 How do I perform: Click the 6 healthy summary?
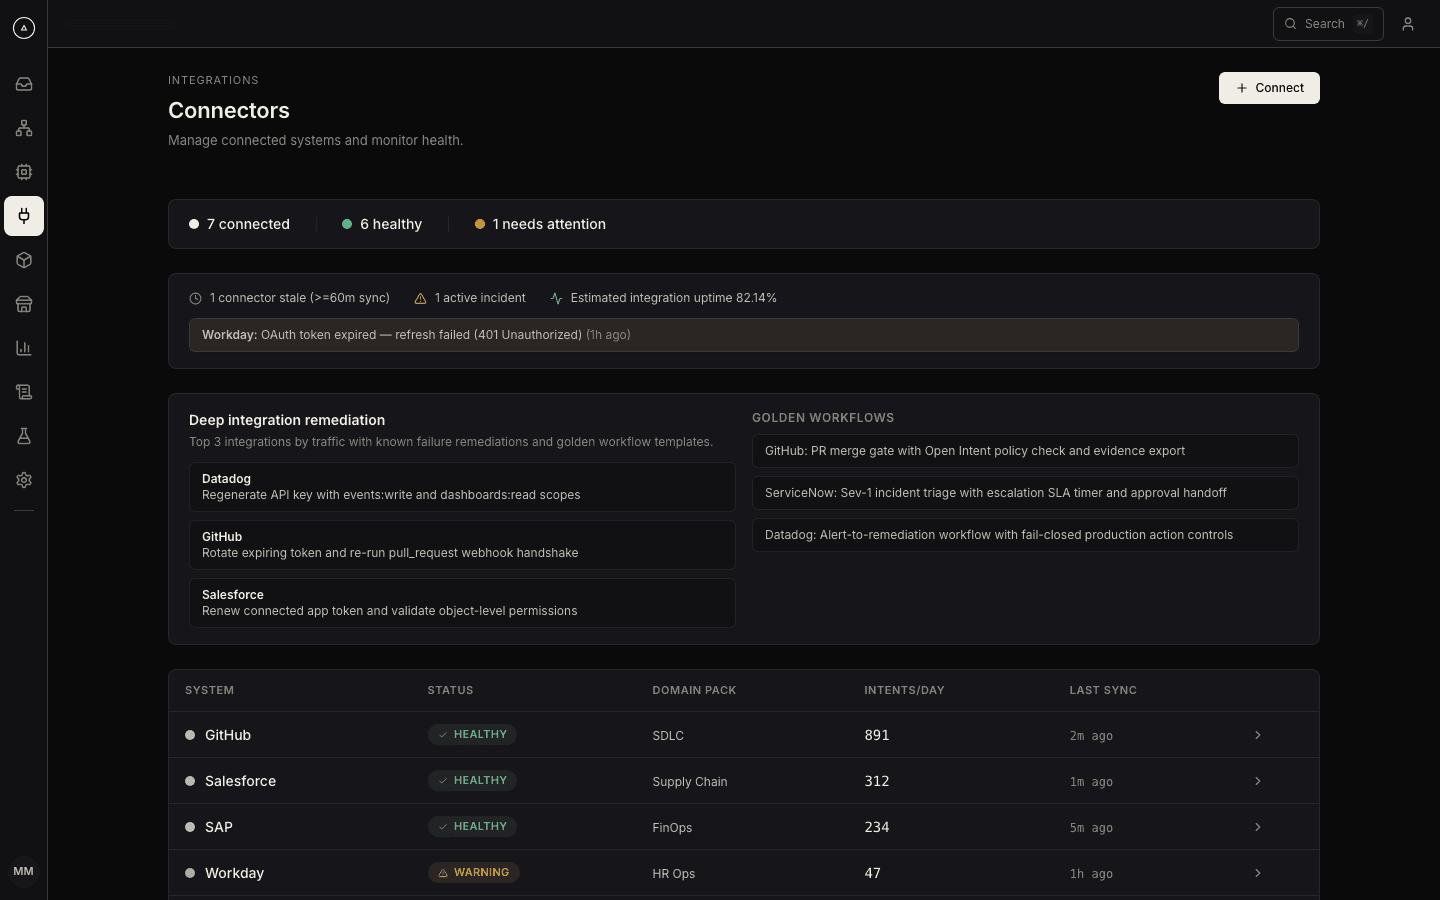click(x=382, y=224)
